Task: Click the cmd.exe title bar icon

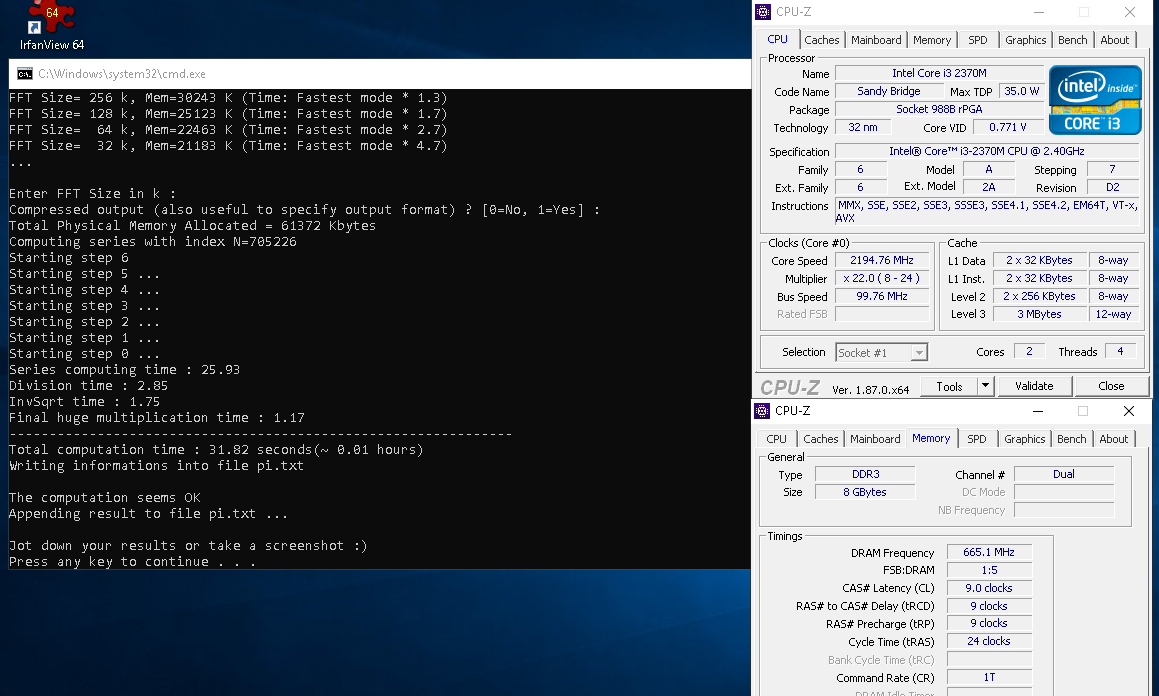Action: point(24,74)
